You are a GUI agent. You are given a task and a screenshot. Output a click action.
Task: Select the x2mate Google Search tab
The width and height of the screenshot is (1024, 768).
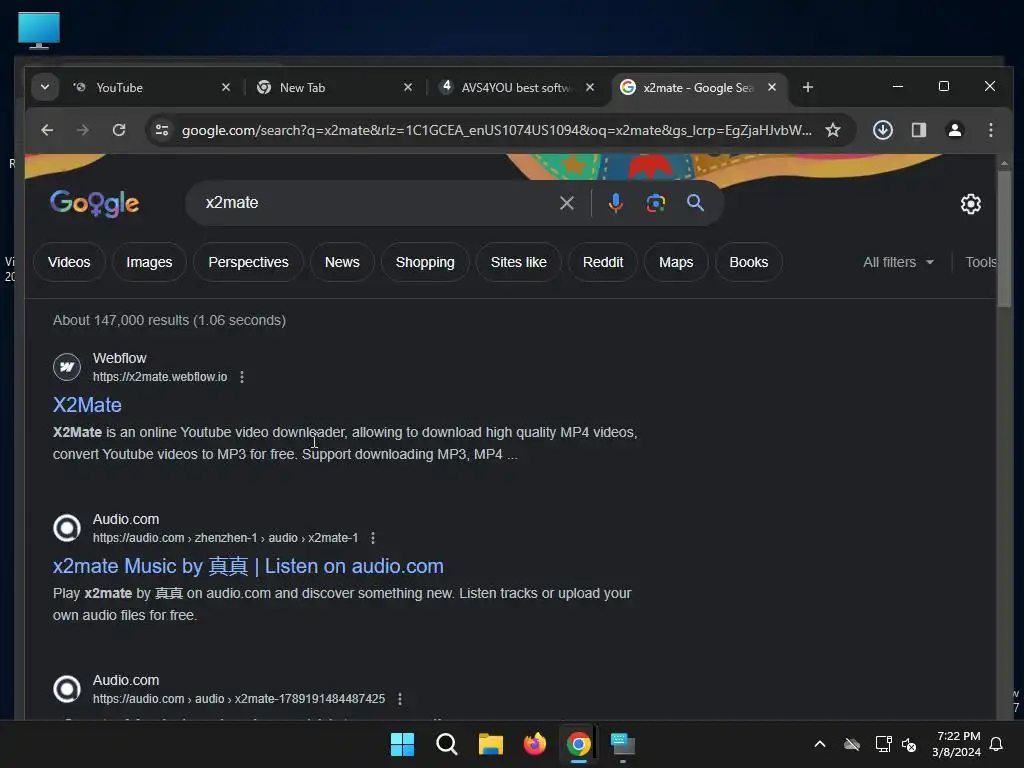point(699,87)
